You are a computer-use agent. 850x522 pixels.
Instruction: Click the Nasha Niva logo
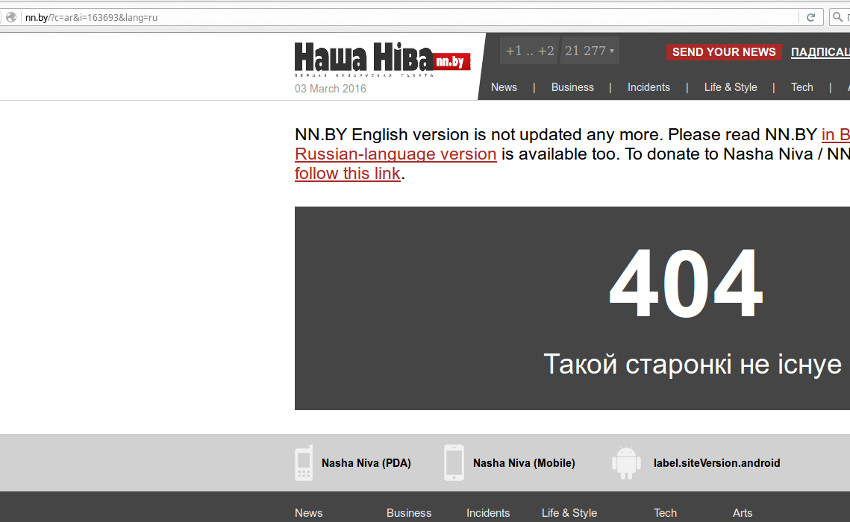tap(381, 59)
